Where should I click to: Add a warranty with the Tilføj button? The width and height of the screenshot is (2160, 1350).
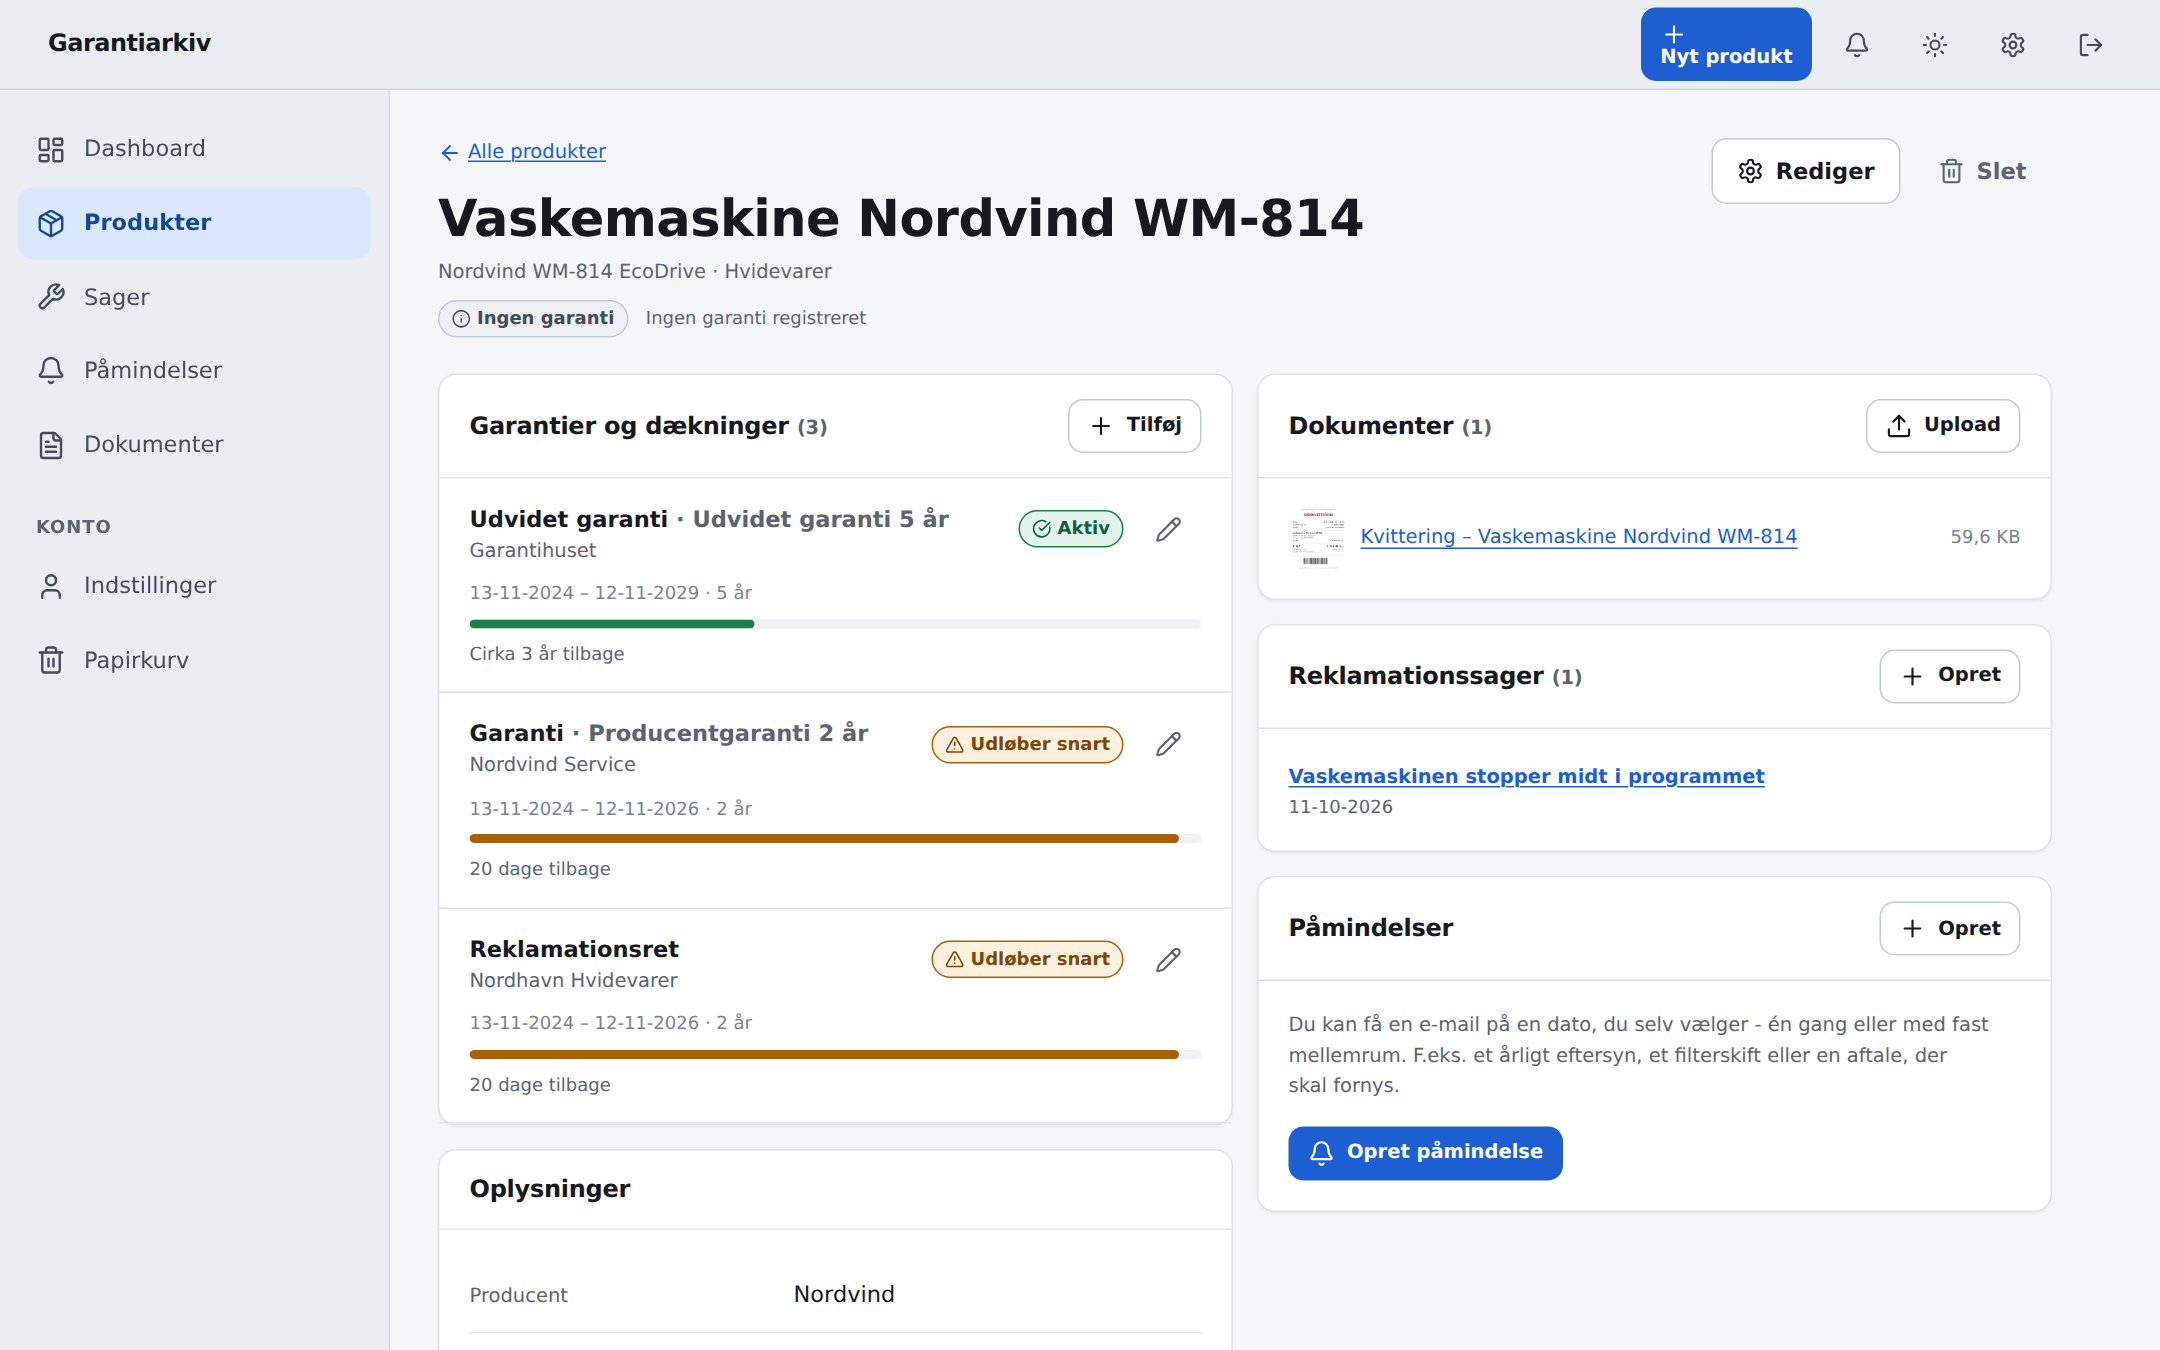coord(1135,426)
